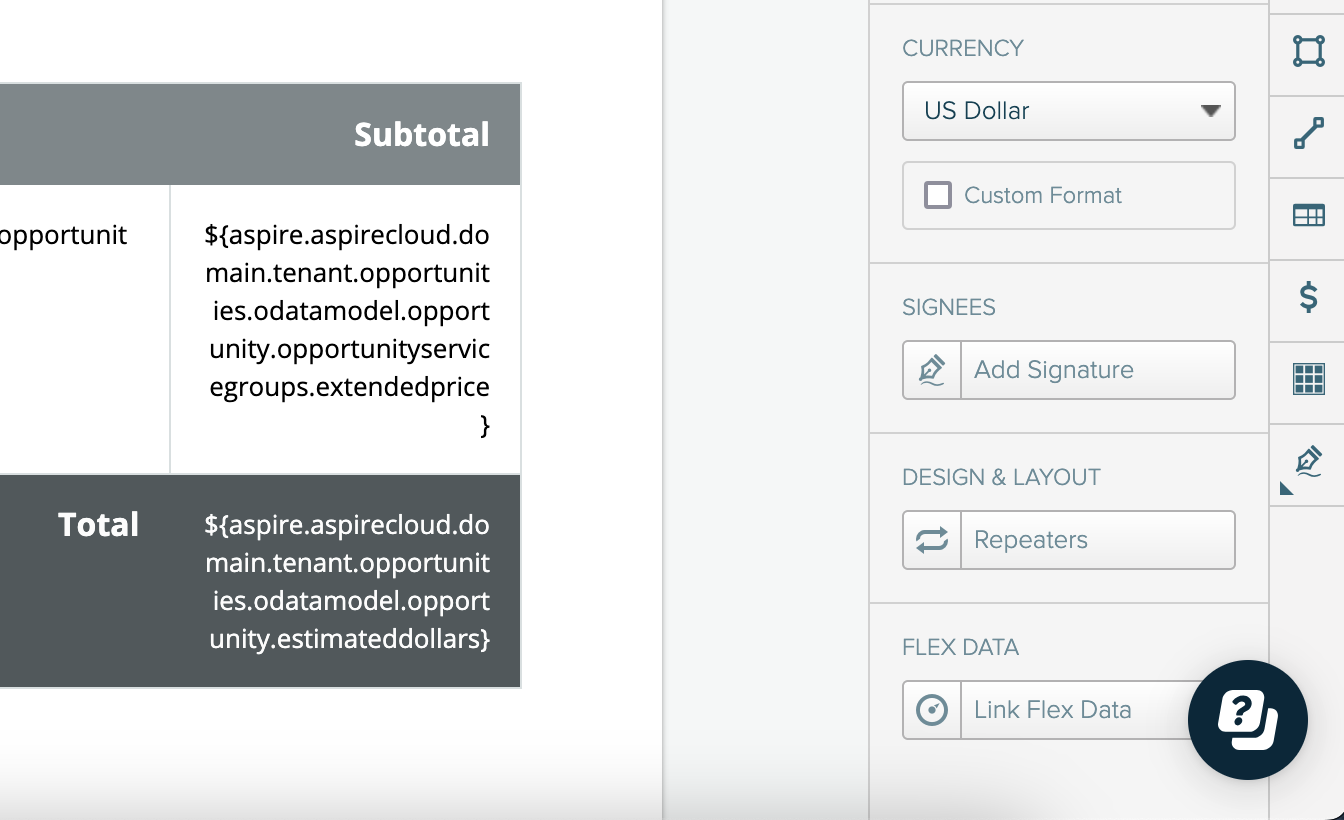Viewport: 1344px width, 820px height.
Task: Select the estimateddollars total cell
Action: (x=346, y=581)
